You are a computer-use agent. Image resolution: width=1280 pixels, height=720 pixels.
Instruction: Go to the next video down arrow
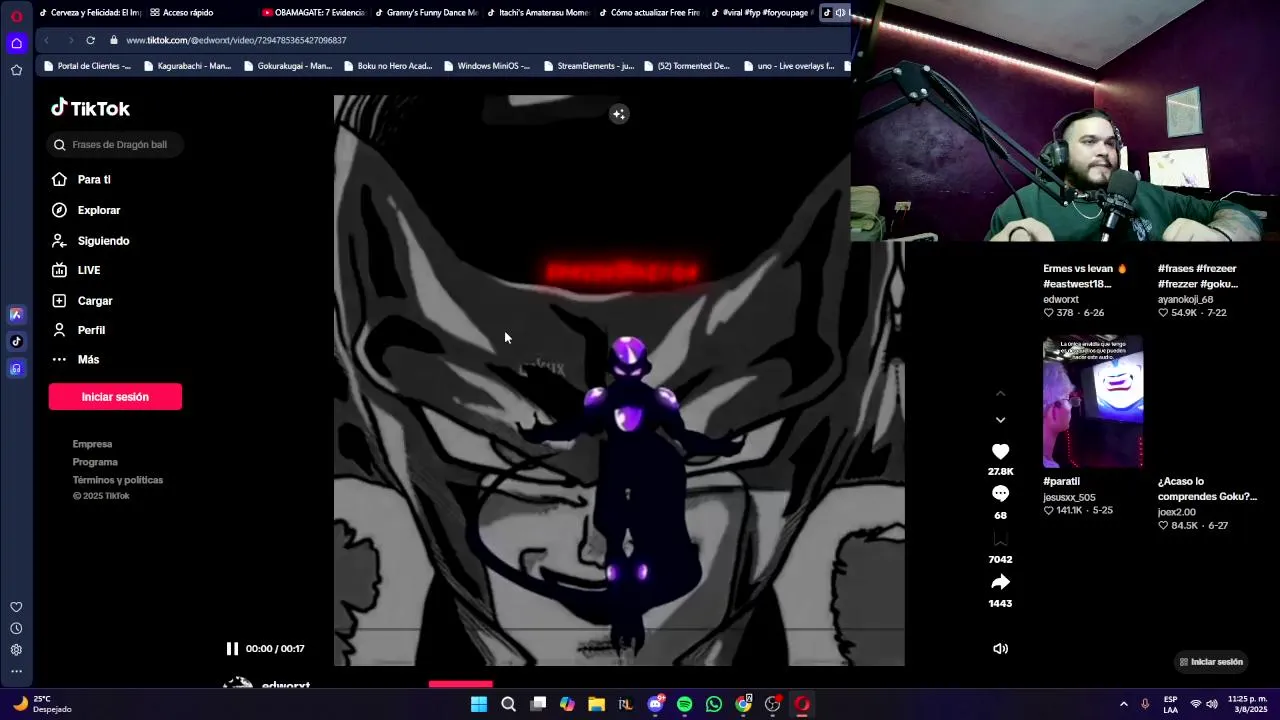(1000, 420)
